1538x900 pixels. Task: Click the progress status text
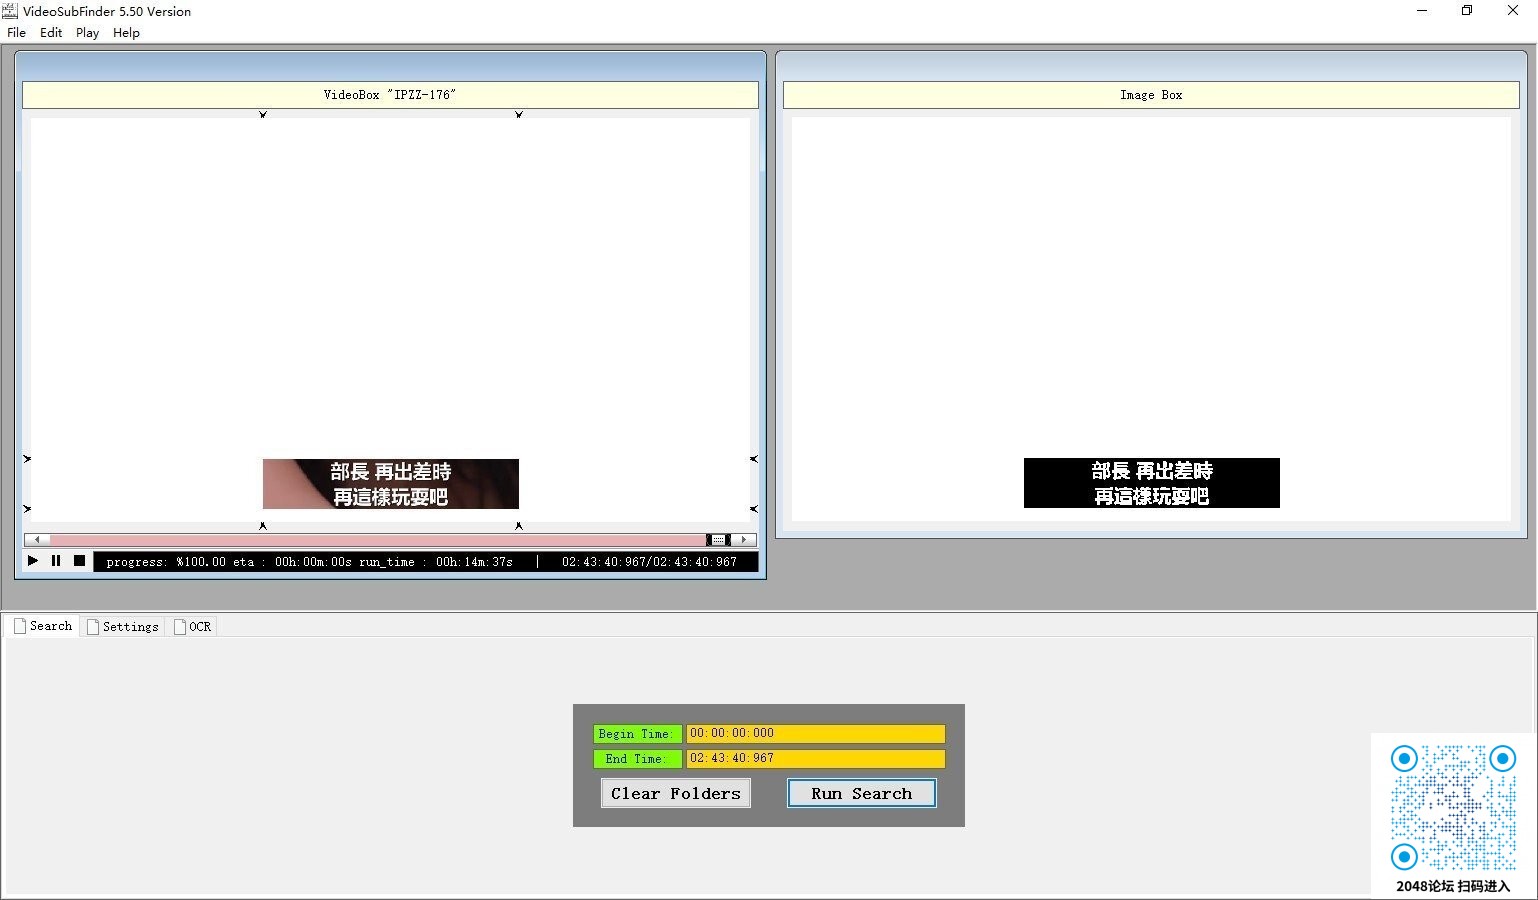pyautogui.click(x=309, y=562)
